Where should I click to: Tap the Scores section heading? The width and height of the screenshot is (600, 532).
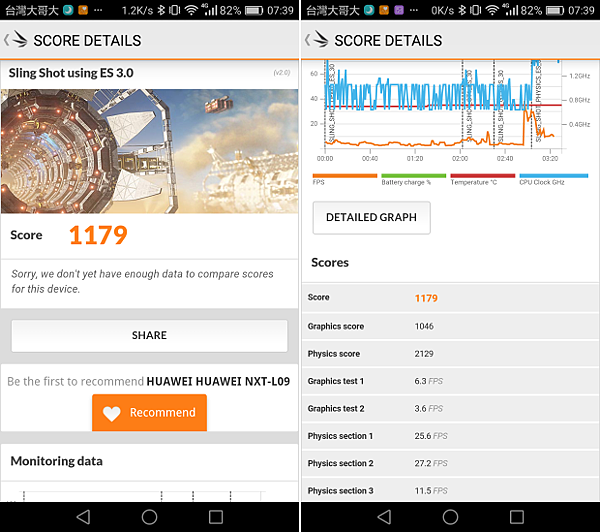click(x=330, y=263)
